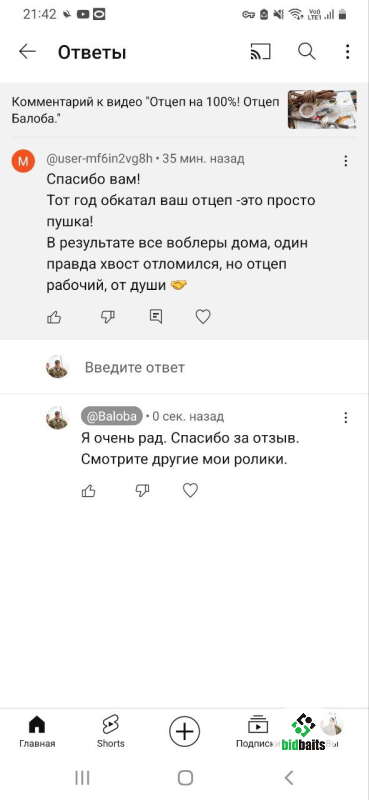The width and height of the screenshot is (369, 800).
Task: Switch to Shorts tab
Action: [111, 731]
